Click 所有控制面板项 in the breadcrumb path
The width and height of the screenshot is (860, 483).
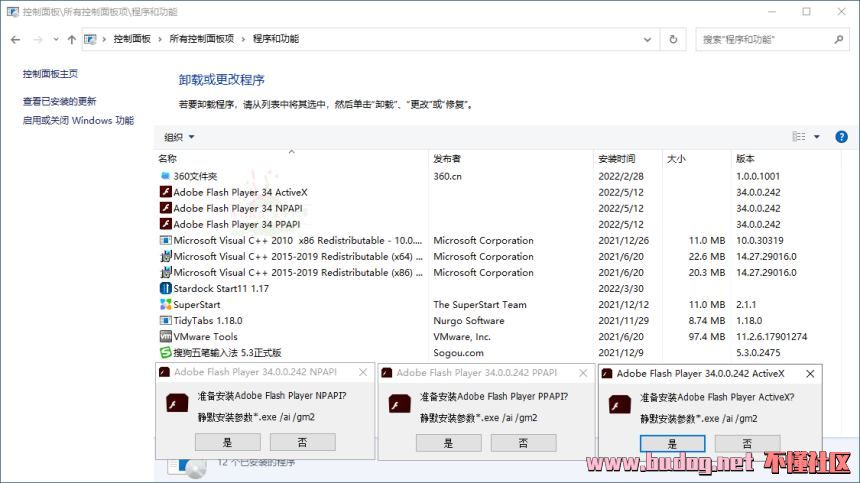coord(201,39)
